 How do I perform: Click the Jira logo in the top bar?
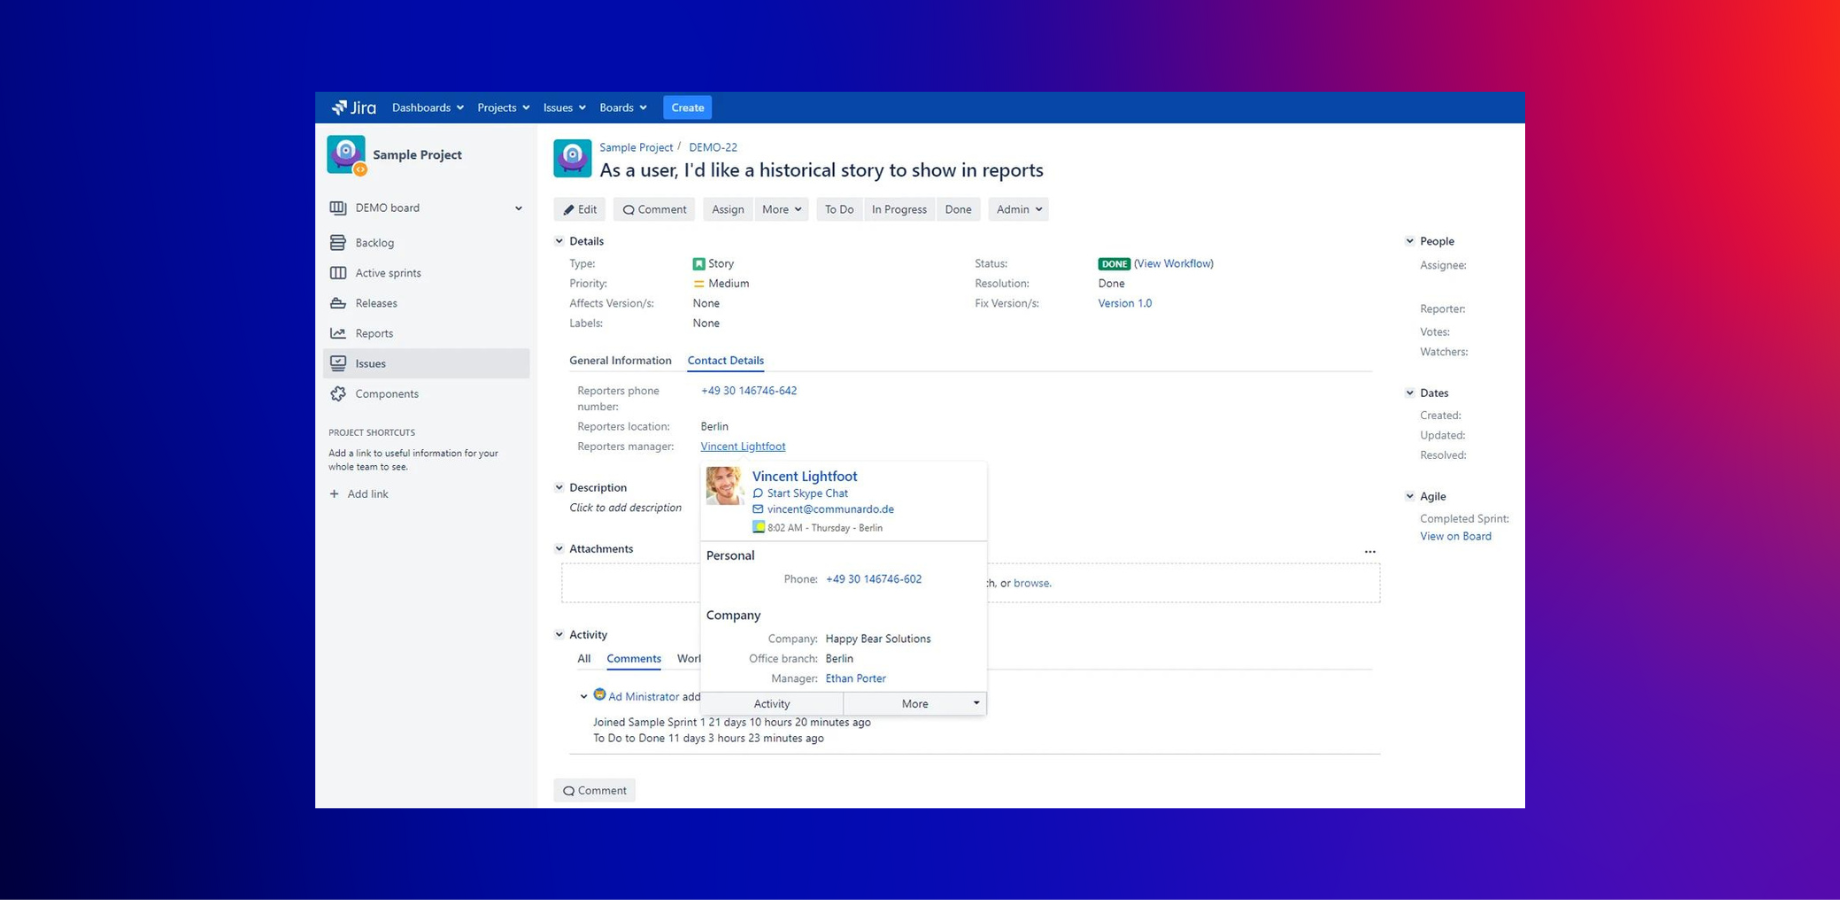[354, 107]
